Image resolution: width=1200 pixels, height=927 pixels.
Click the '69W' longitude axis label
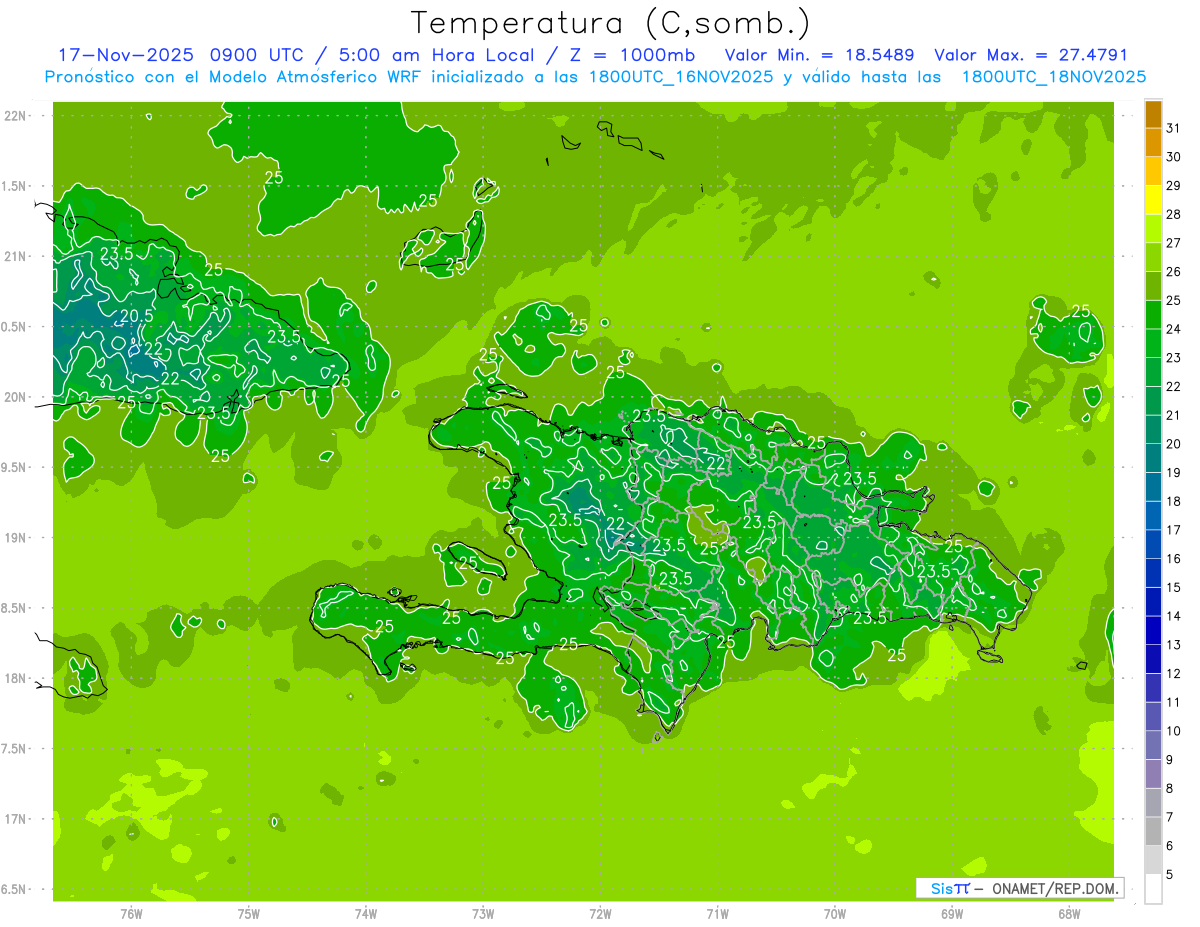[x=952, y=912]
